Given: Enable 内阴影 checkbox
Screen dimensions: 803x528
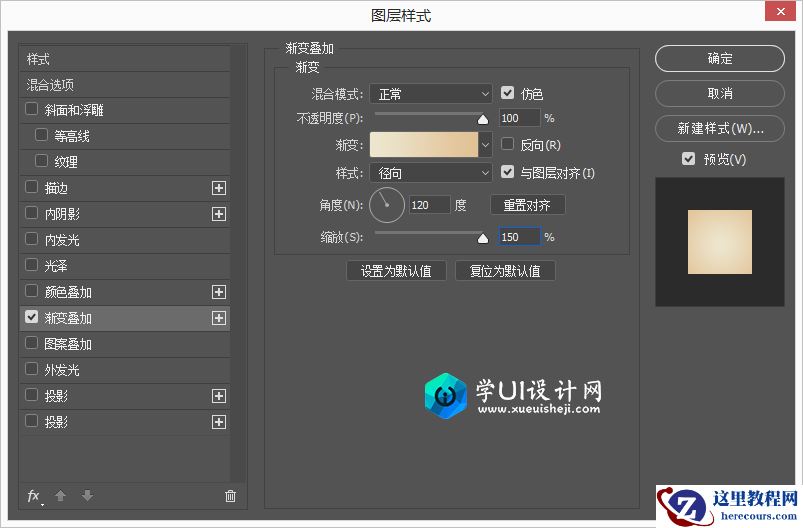Looking at the screenshot, I should (x=32, y=213).
